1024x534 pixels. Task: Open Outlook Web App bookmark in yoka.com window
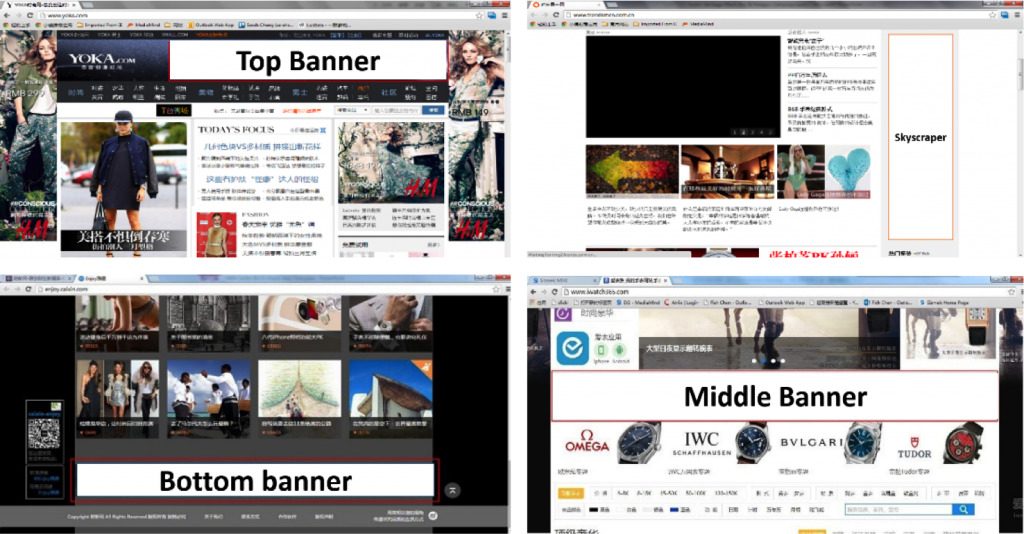click(210, 25)
